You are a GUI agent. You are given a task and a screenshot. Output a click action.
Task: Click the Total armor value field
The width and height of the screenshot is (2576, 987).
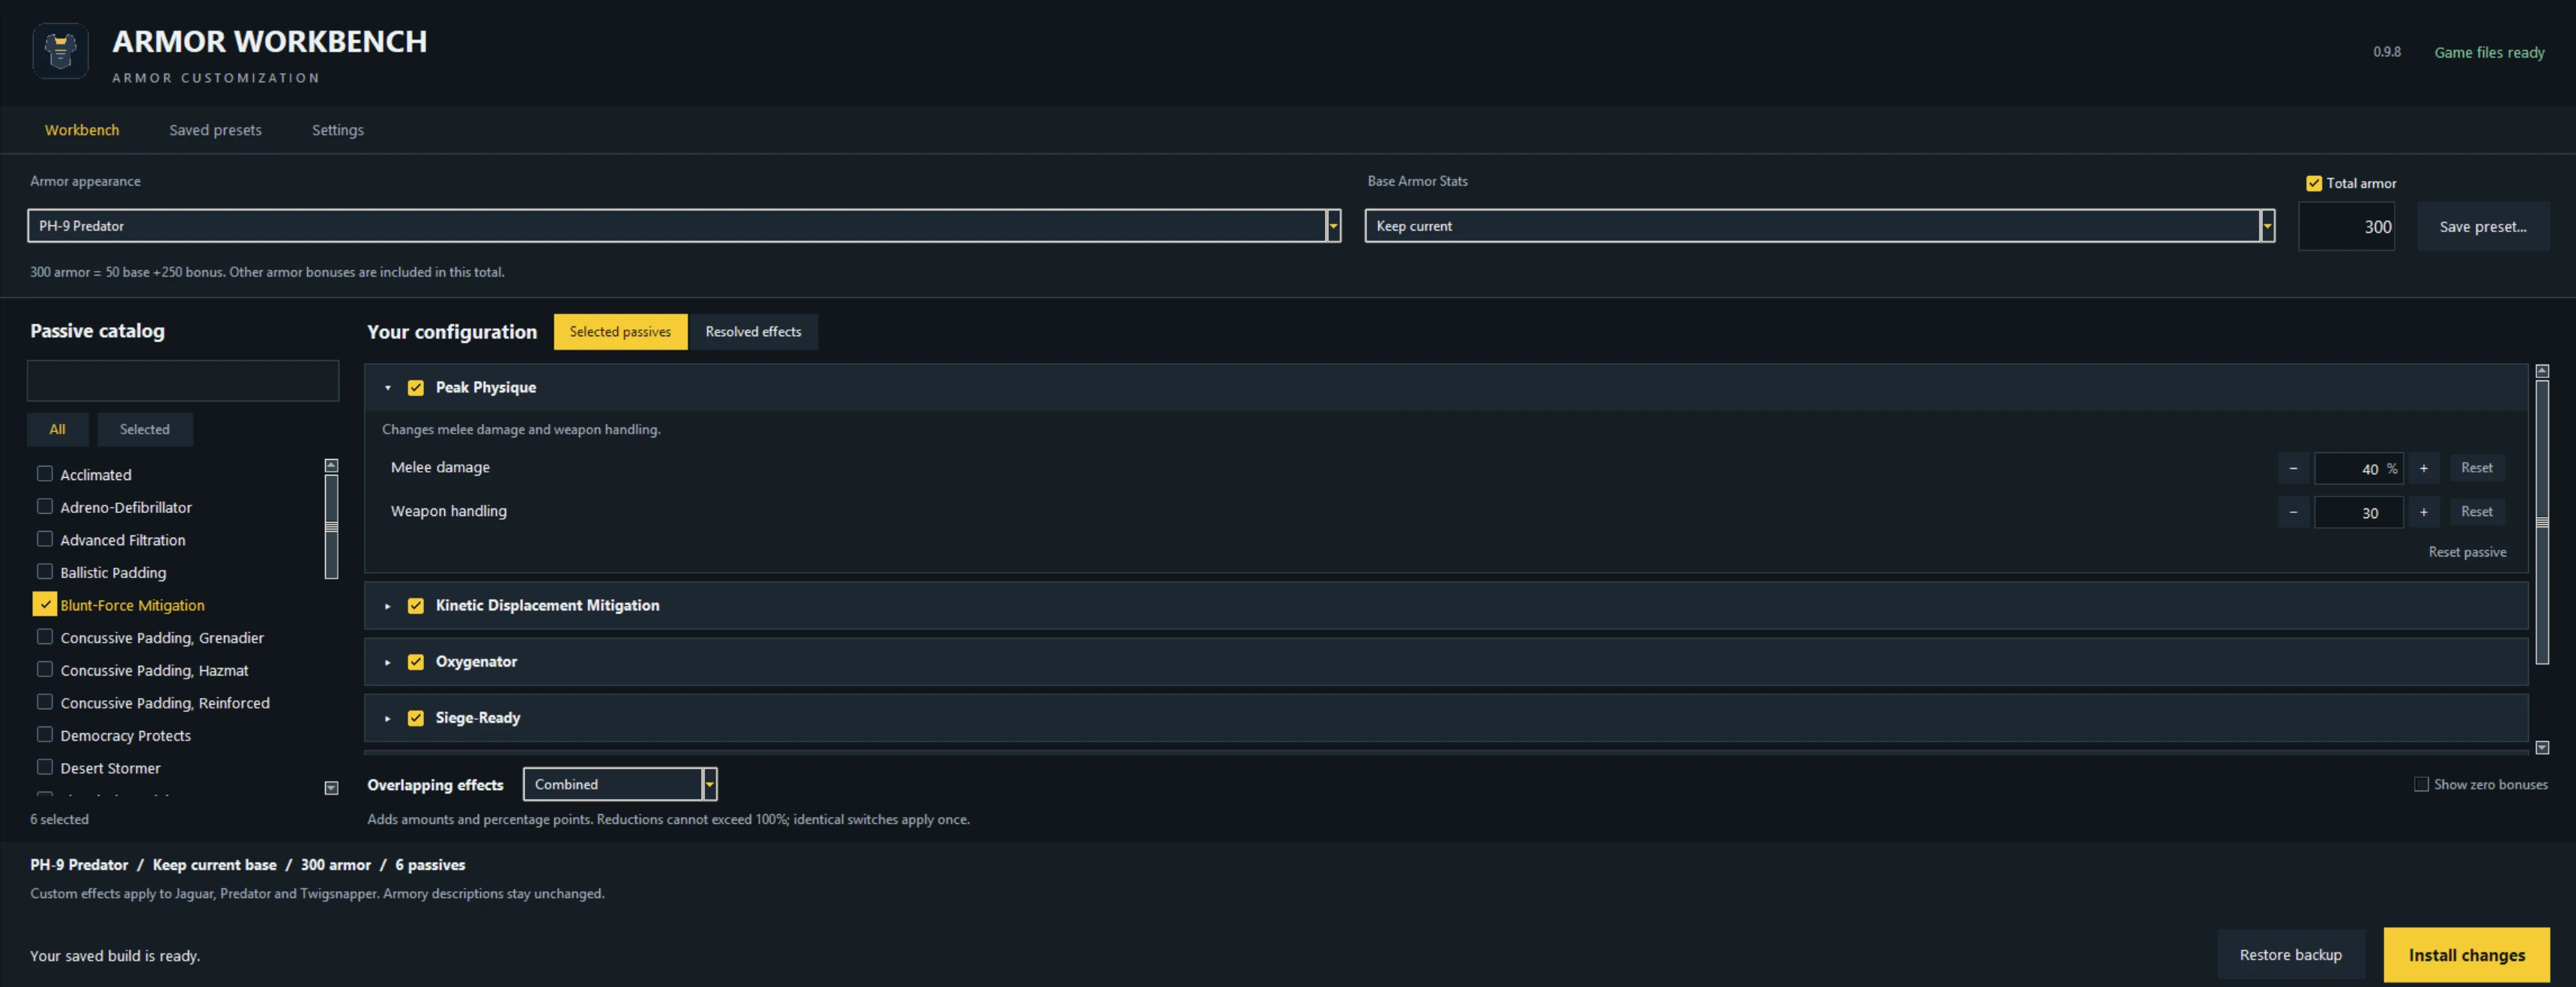click(2346, 227)
